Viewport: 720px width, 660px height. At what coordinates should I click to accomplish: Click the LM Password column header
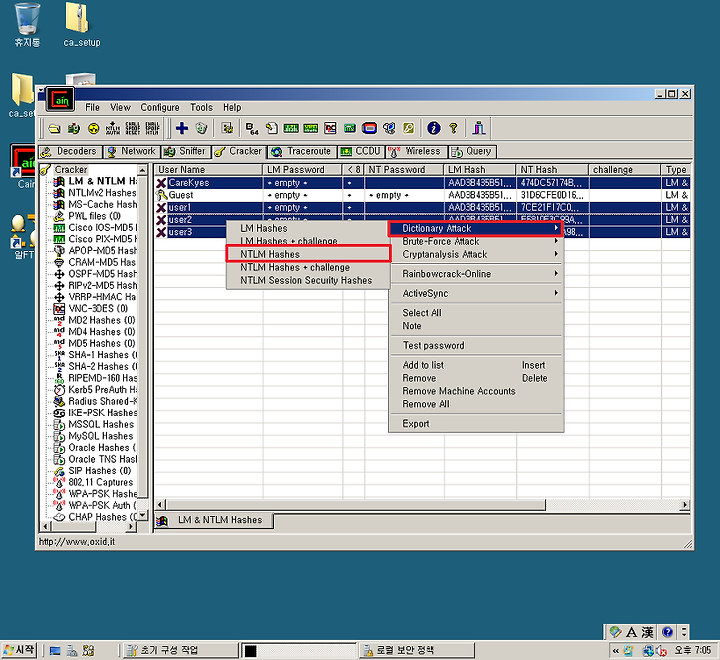(302, 170)
